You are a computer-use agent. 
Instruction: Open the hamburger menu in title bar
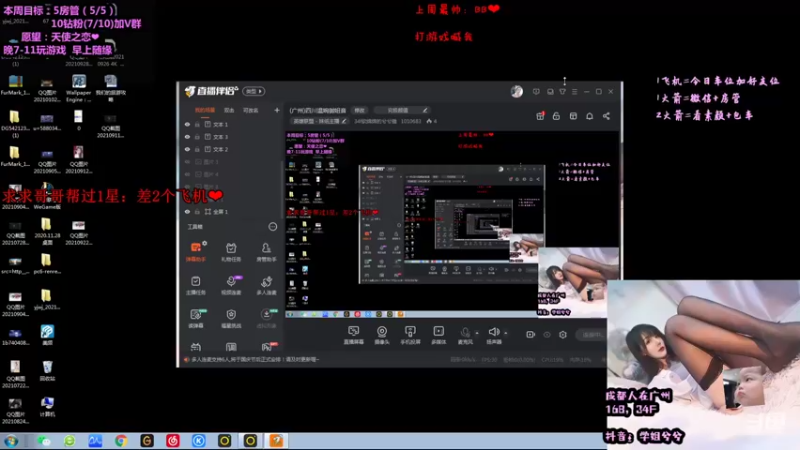tap(574, 92)
